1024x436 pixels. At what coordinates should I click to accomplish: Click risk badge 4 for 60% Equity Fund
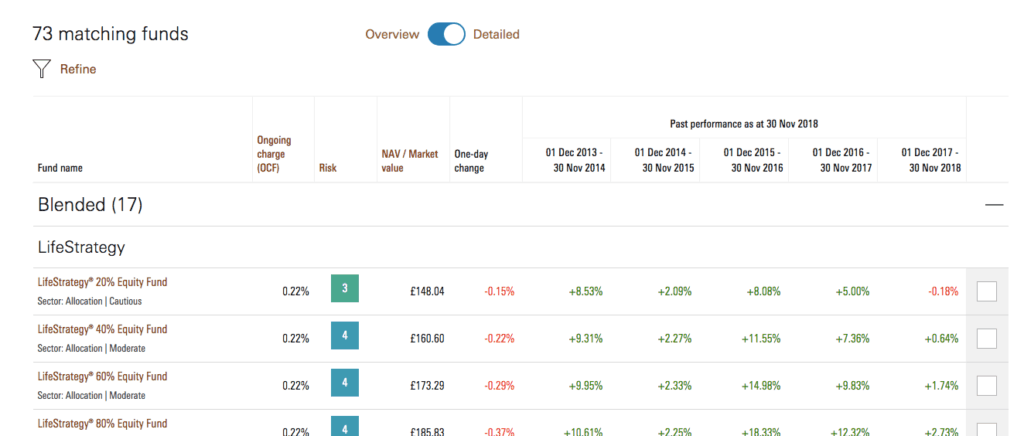(345, 382)
